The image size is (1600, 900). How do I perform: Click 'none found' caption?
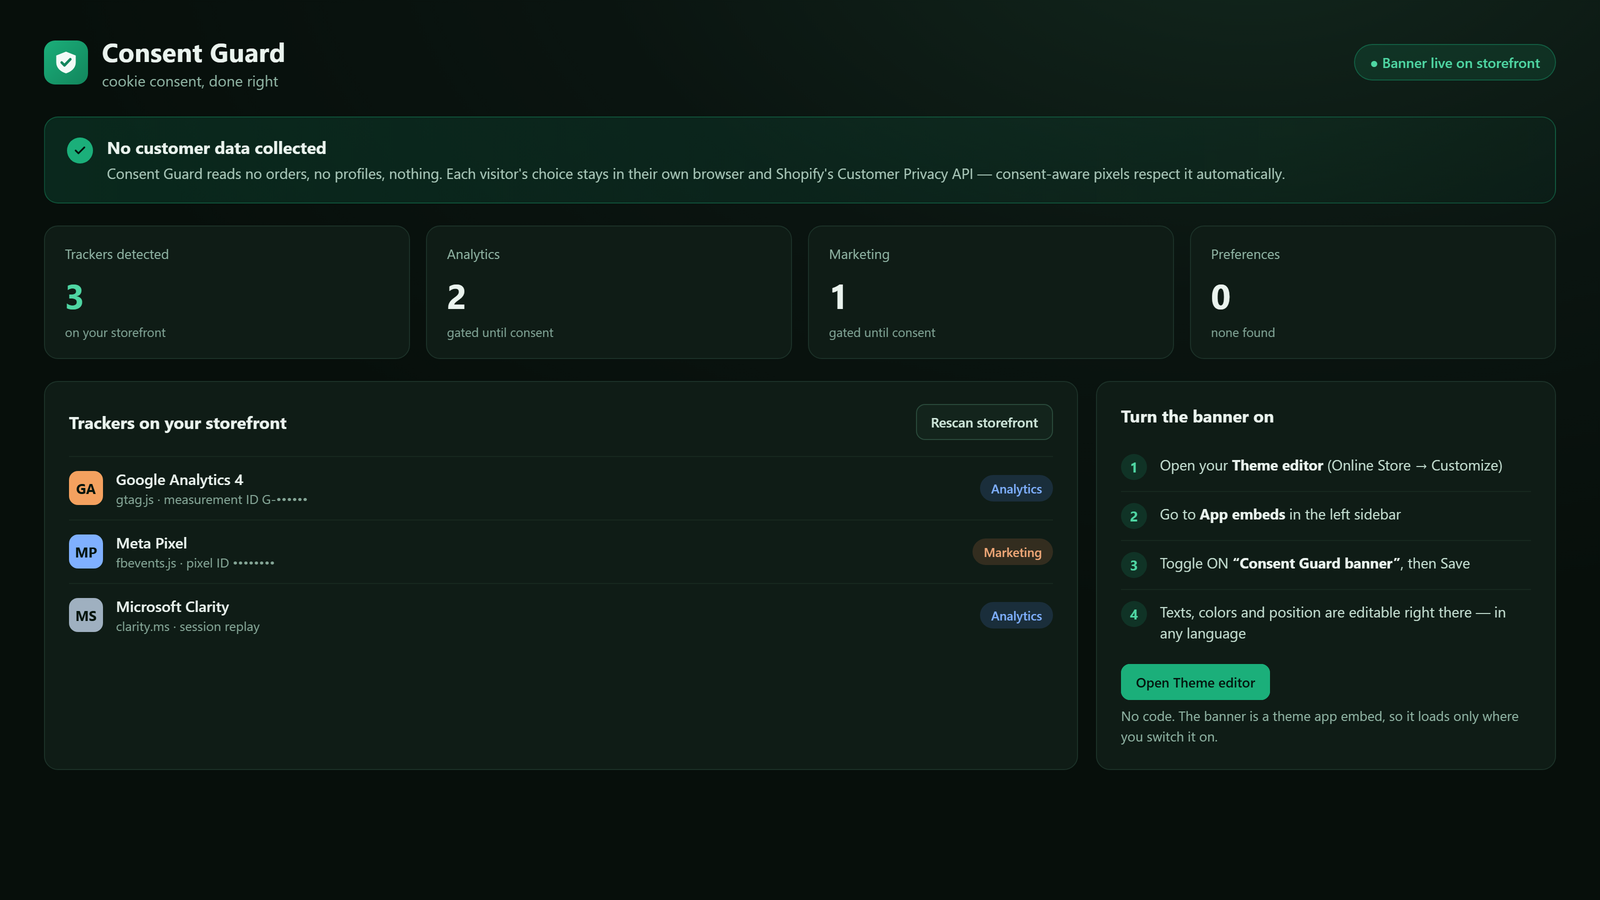(1243, 333)
